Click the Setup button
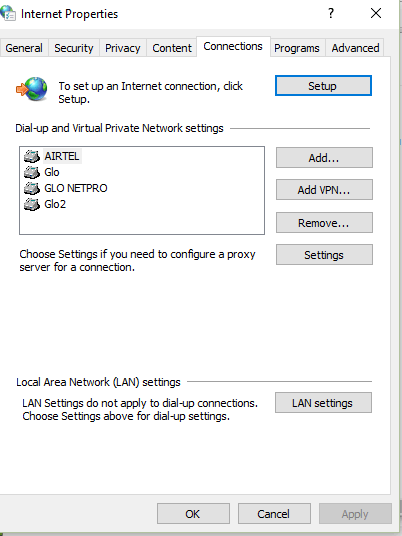The width and height of the screenshot is (402, 536). [323, 85]
